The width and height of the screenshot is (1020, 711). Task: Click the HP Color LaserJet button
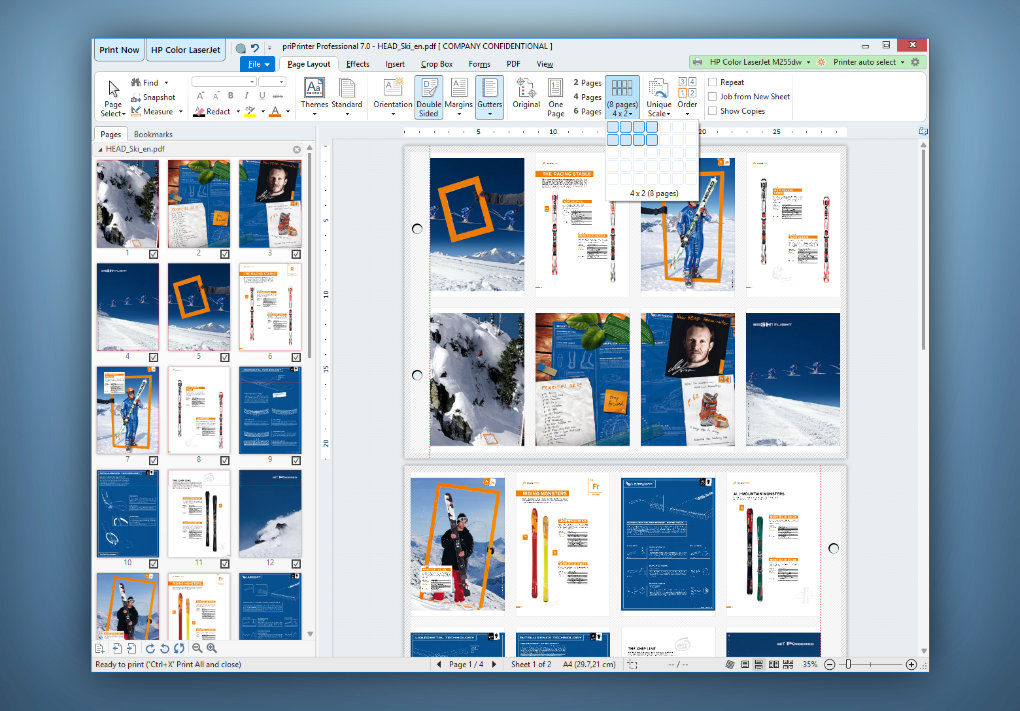pyautogui.click(x=185, y=50)
